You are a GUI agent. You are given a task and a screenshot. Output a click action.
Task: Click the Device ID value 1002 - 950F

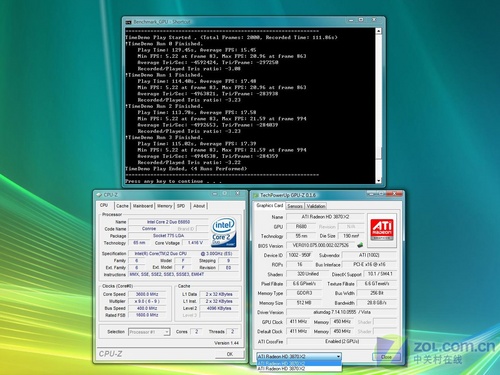300,255
